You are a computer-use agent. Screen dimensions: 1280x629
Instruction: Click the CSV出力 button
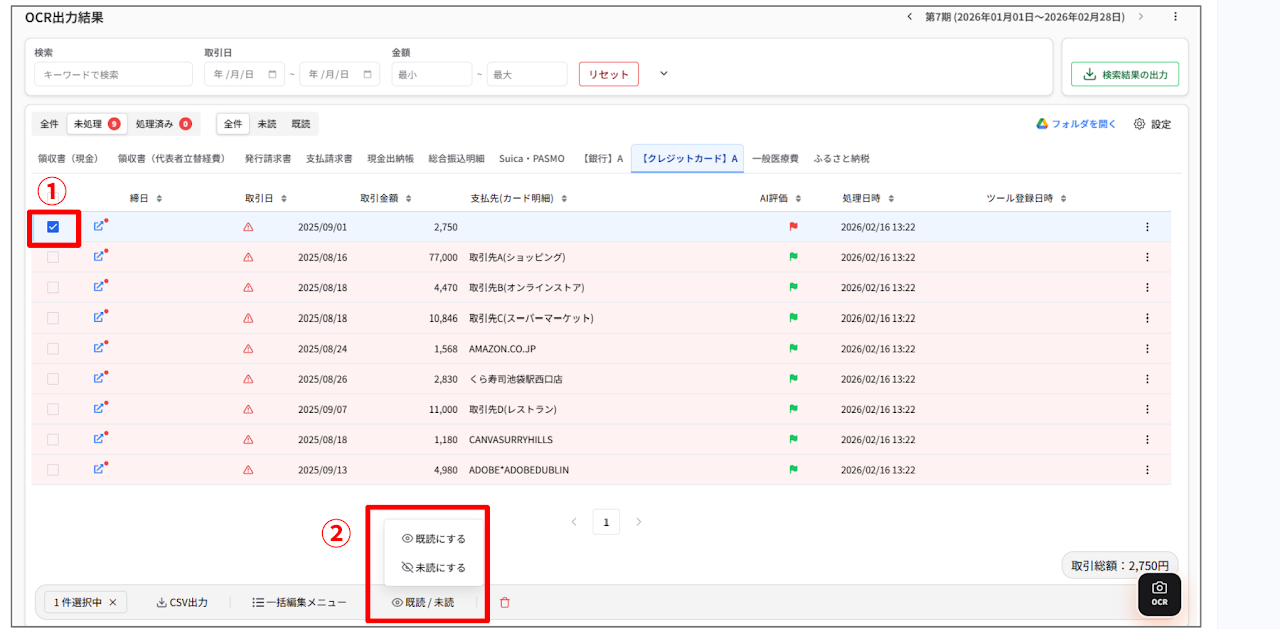pyautogui.click(x=182, y=602)
